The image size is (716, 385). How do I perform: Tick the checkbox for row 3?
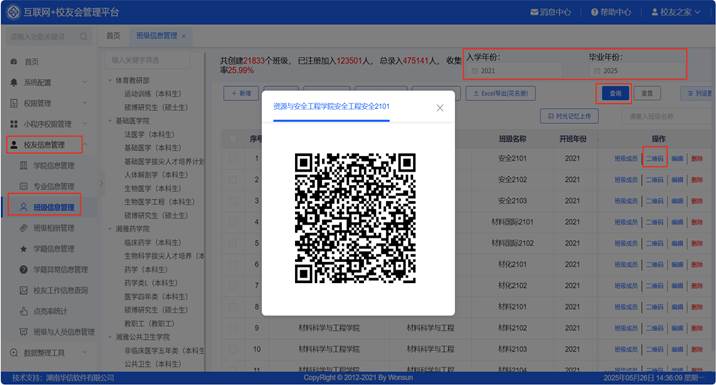tap(233, 200)
